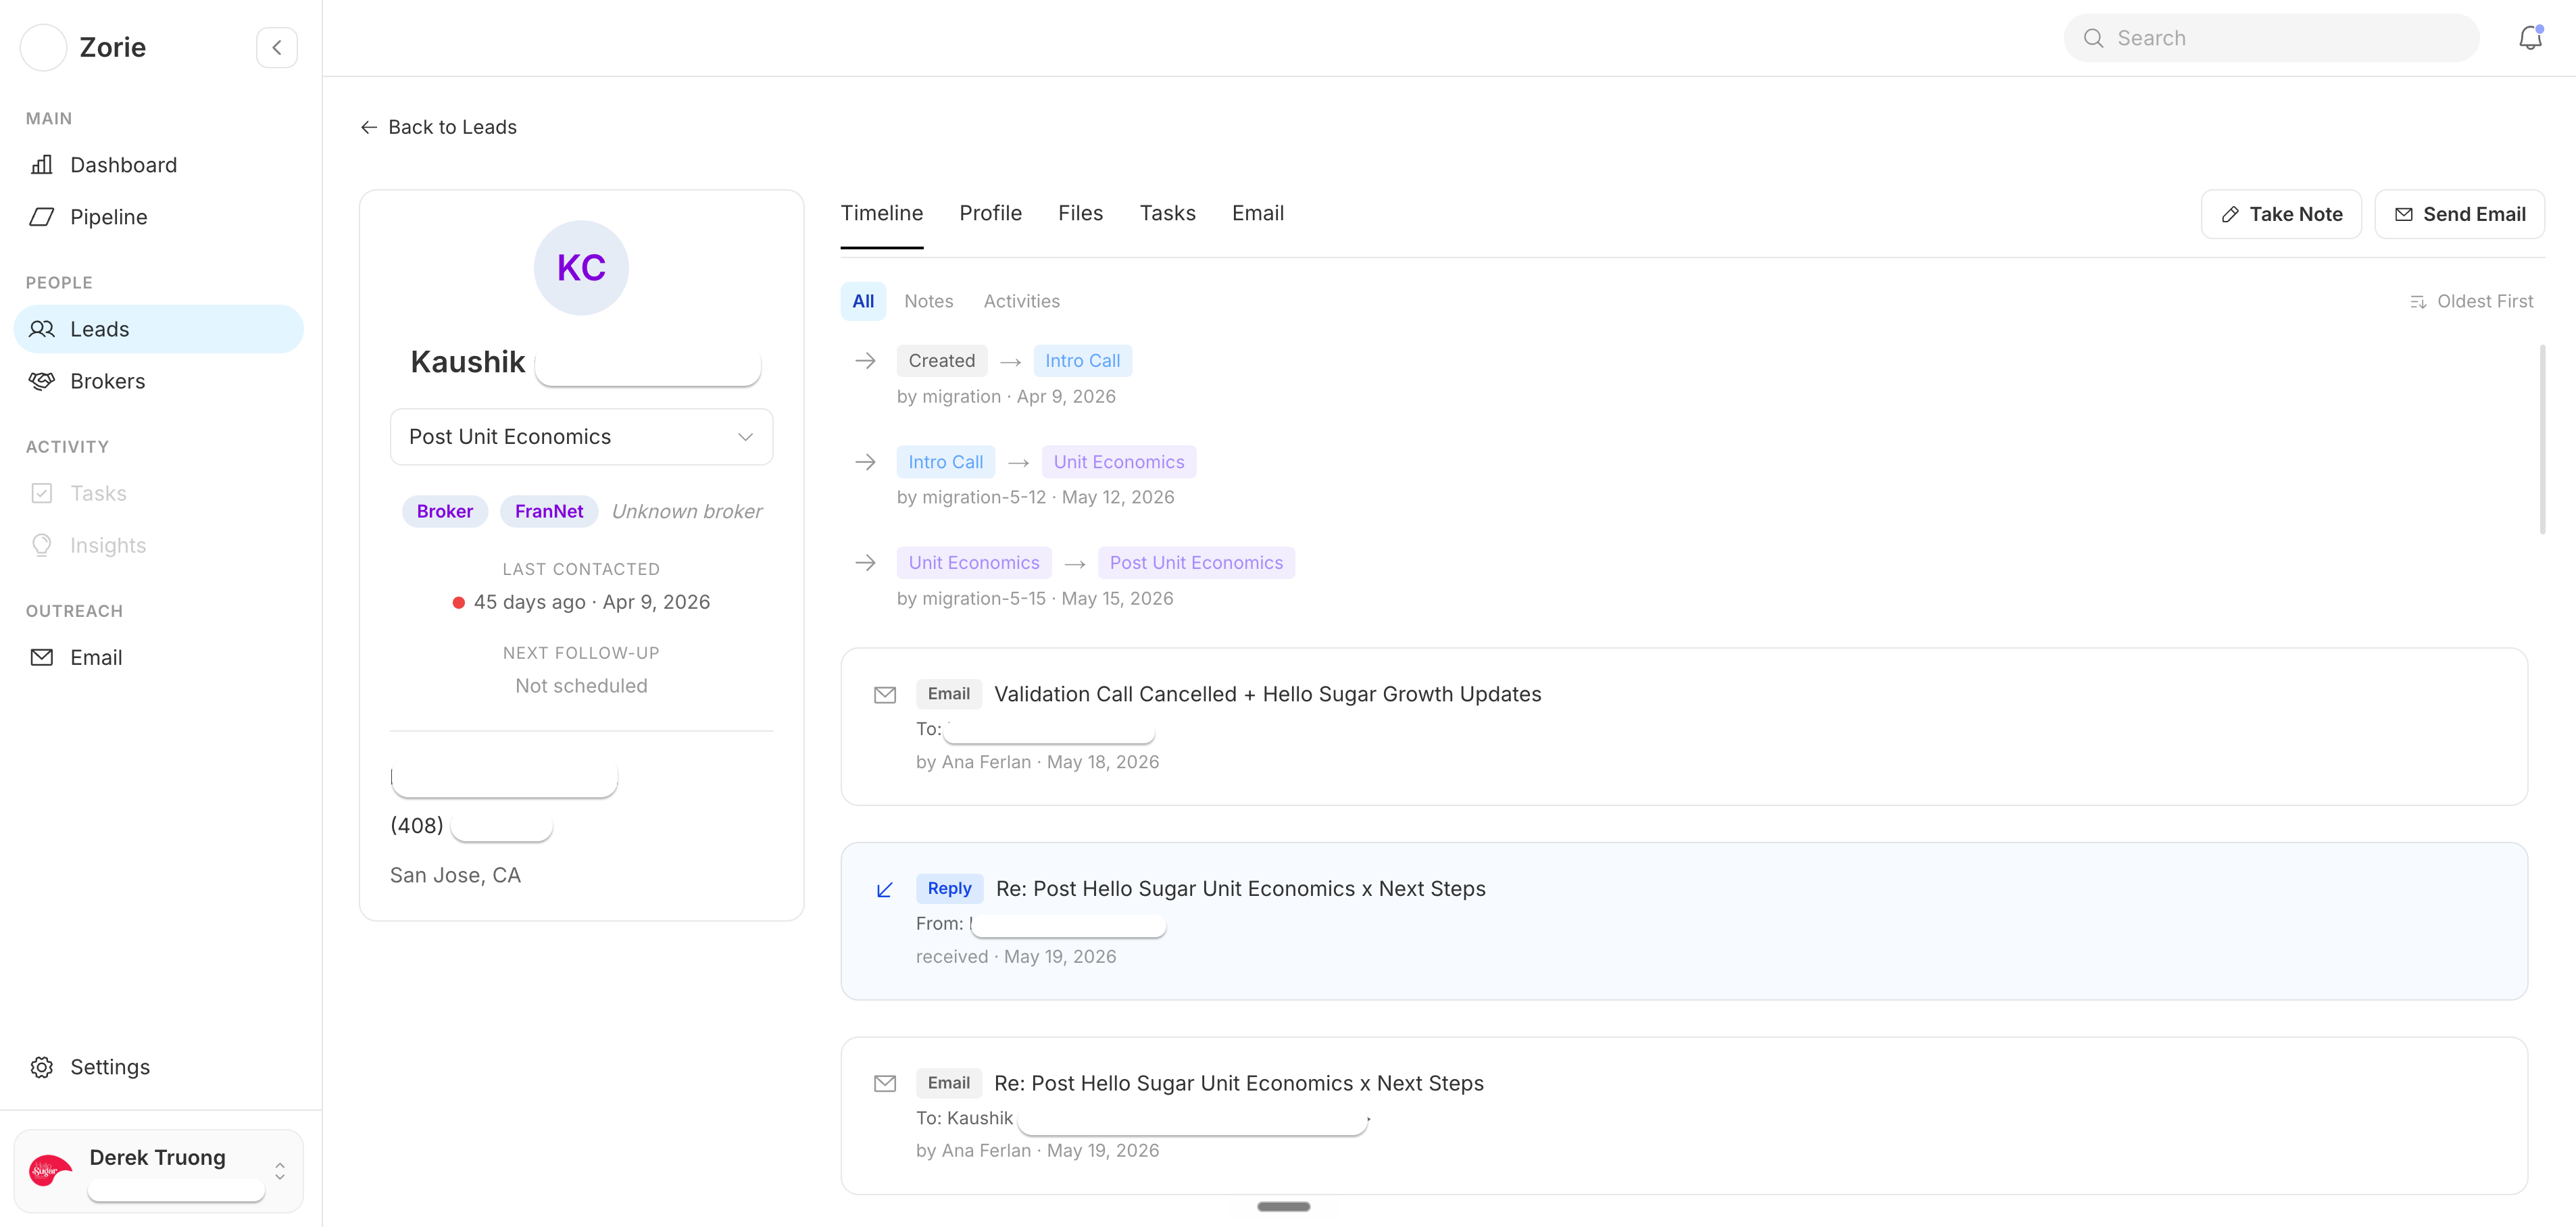Click the Brokers handshake icon
Image resolution: width=2576 pixels, height=1227 pixels.
click(x=42, y=381)
